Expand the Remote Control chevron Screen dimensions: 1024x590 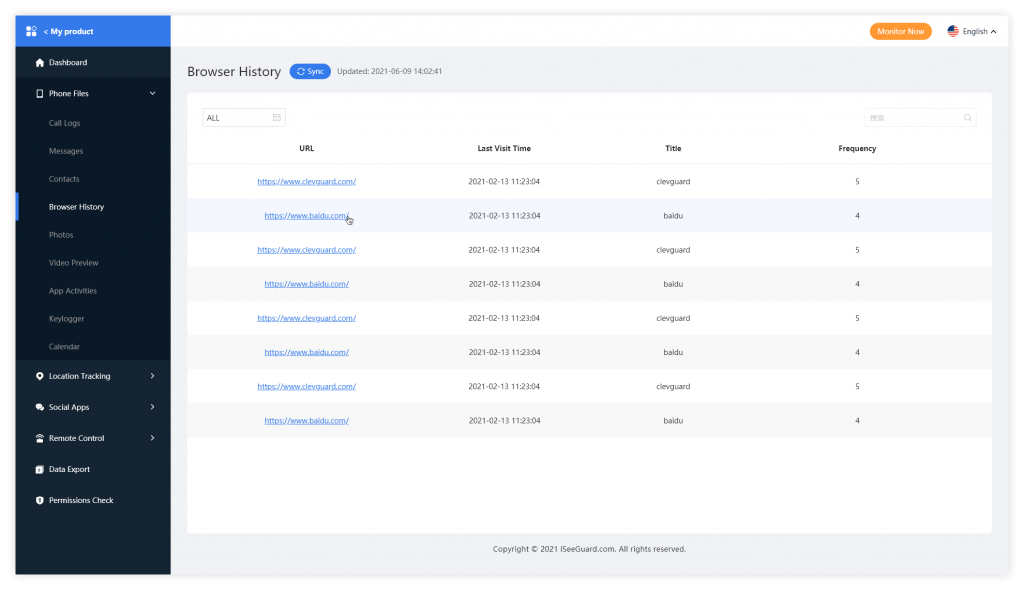tap(153, 438)
